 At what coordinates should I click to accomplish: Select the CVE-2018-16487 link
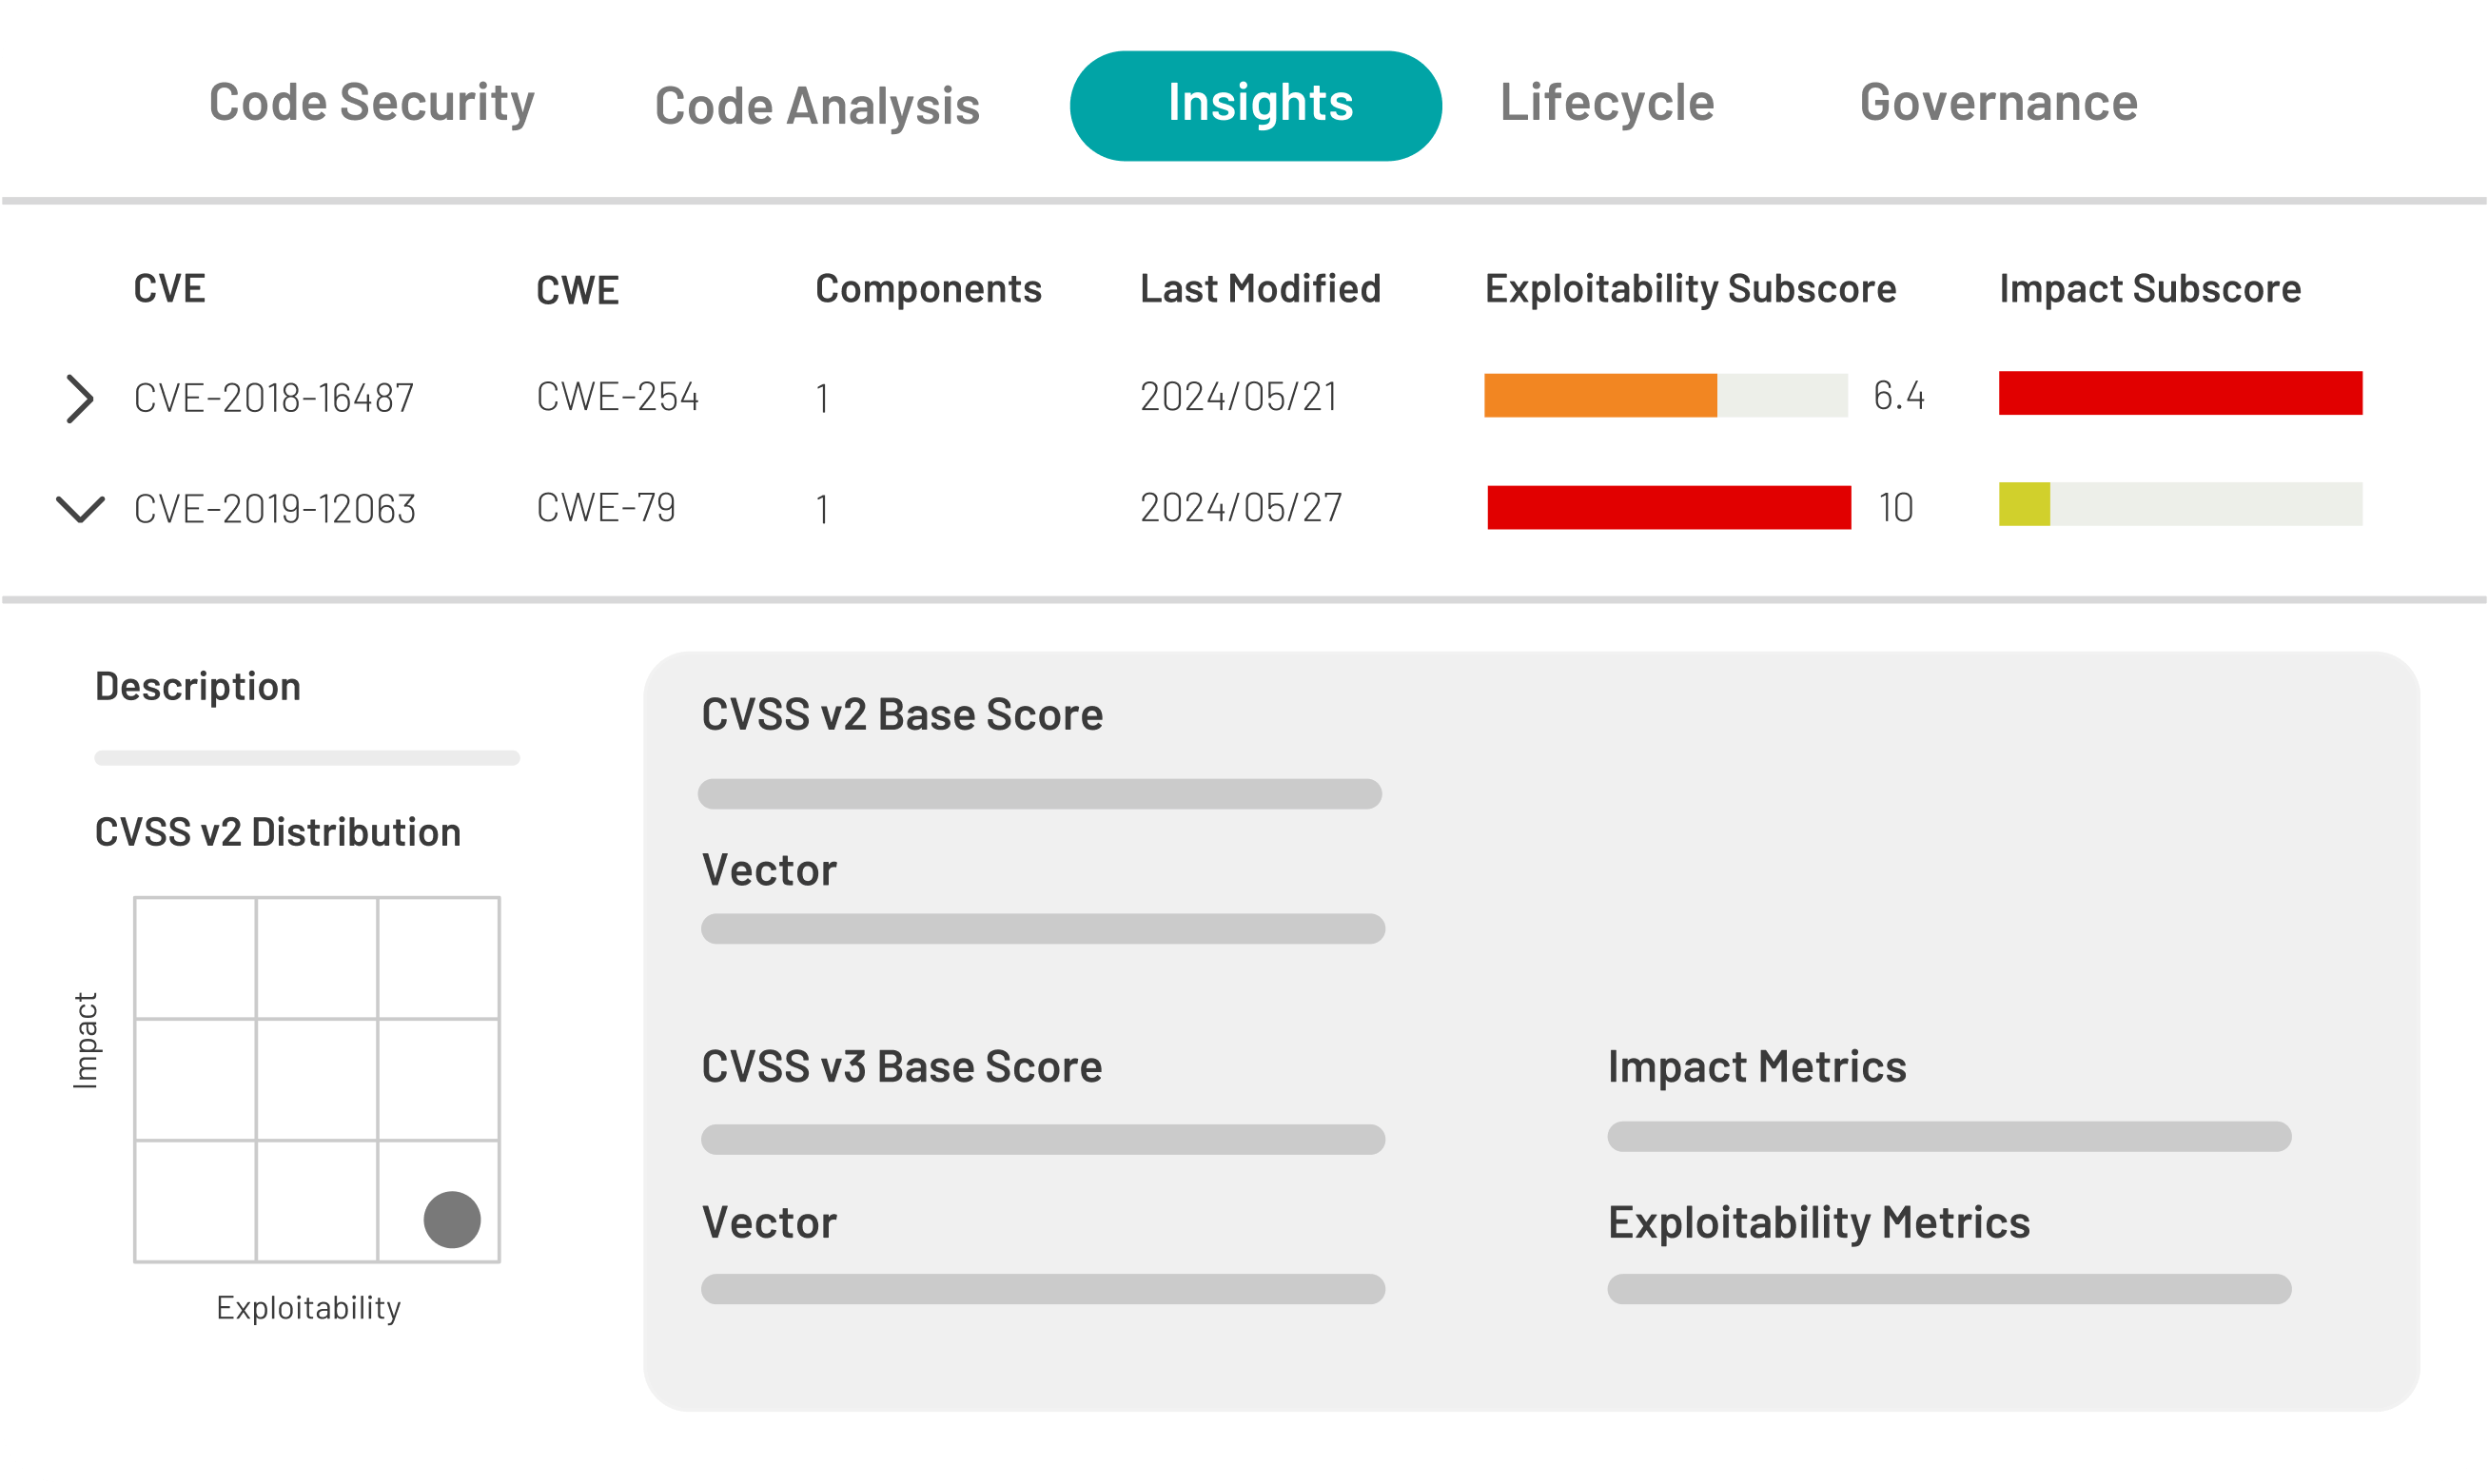pos(274,396)
